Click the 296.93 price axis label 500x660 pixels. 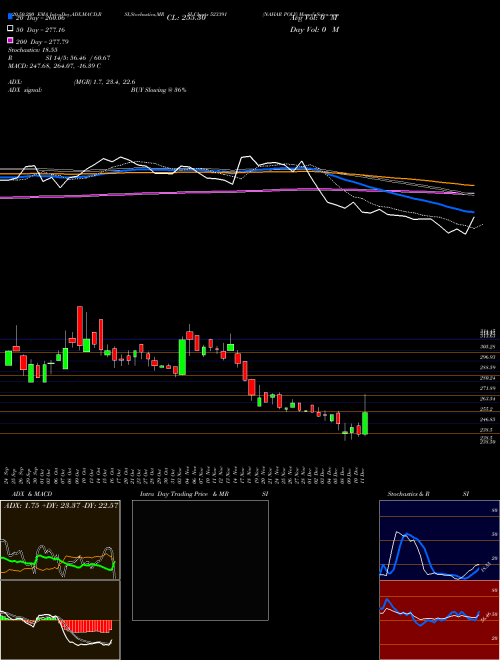pos(487,357)
